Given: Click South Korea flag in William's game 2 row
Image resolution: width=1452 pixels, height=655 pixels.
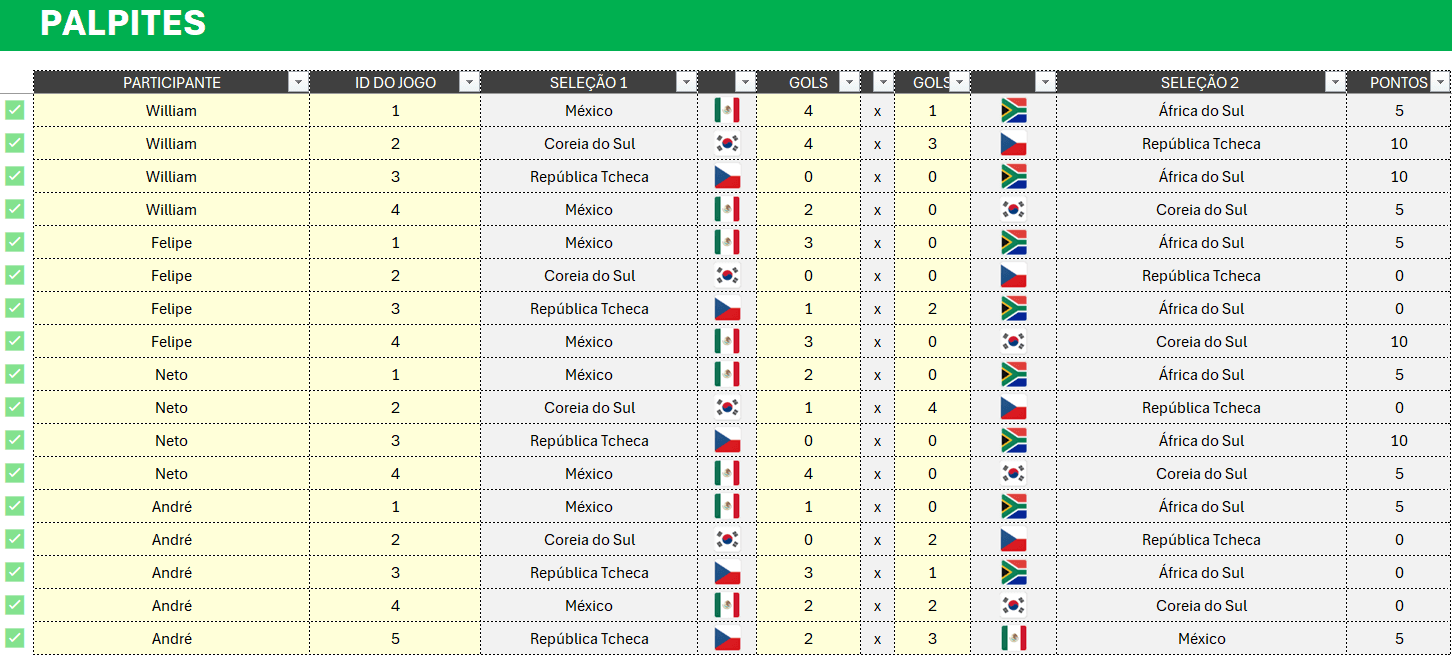Looking at the screenshot, I should point(727,144).
